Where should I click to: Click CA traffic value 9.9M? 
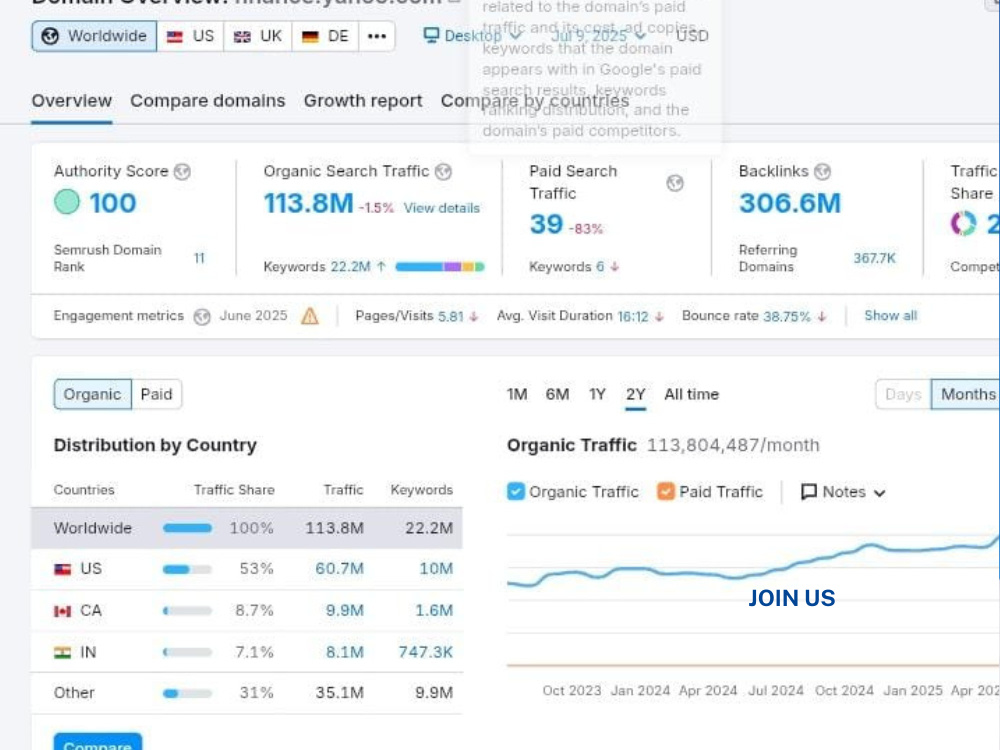[344, 610]
